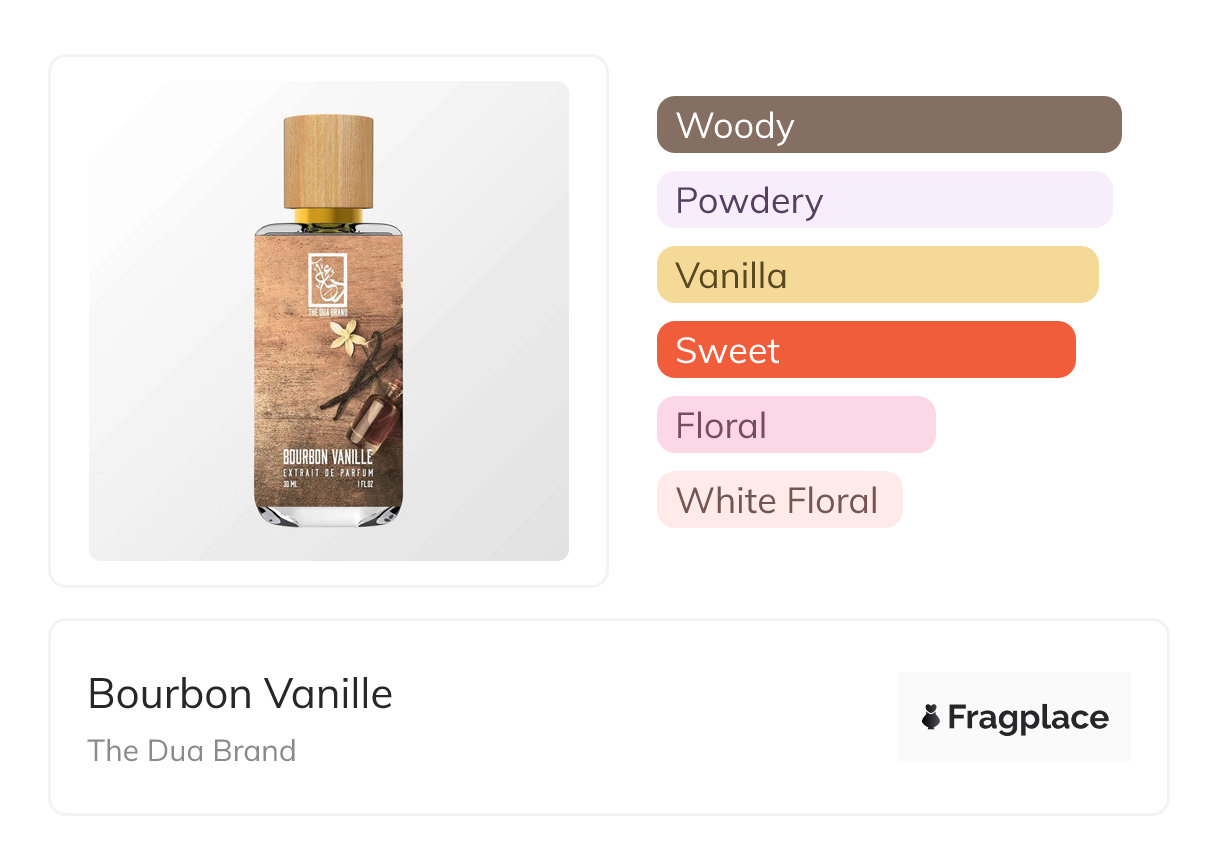Click the glass base of the bottle
The image size is (1218, 864).
pos(328,513)
